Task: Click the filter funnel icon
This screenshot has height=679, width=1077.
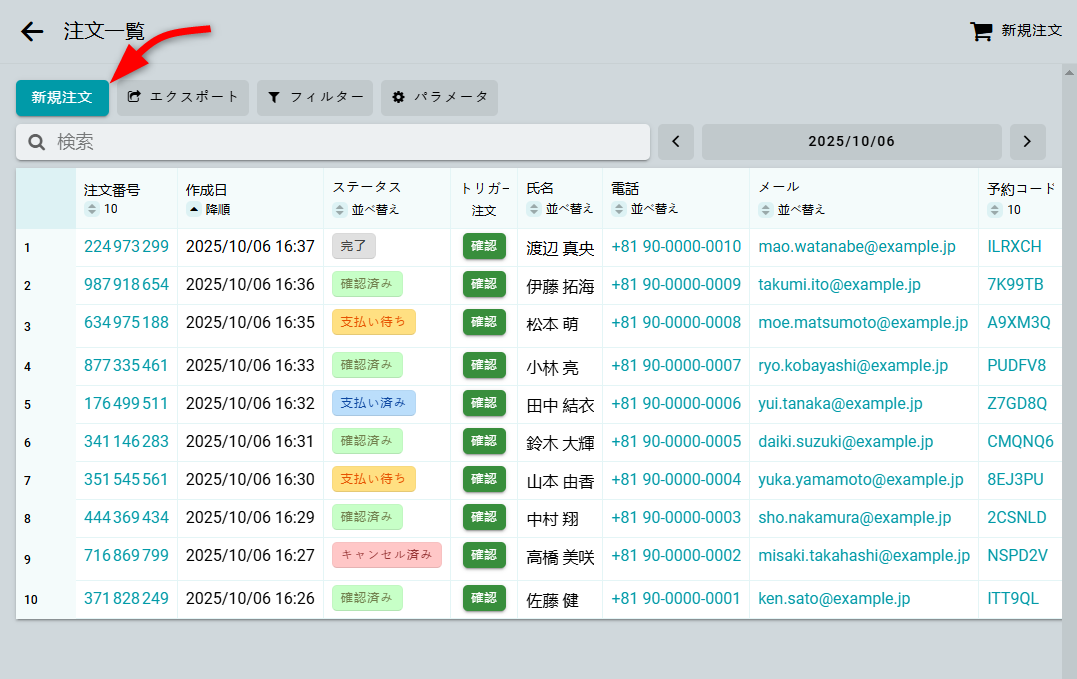Action: tap(274, 97)
